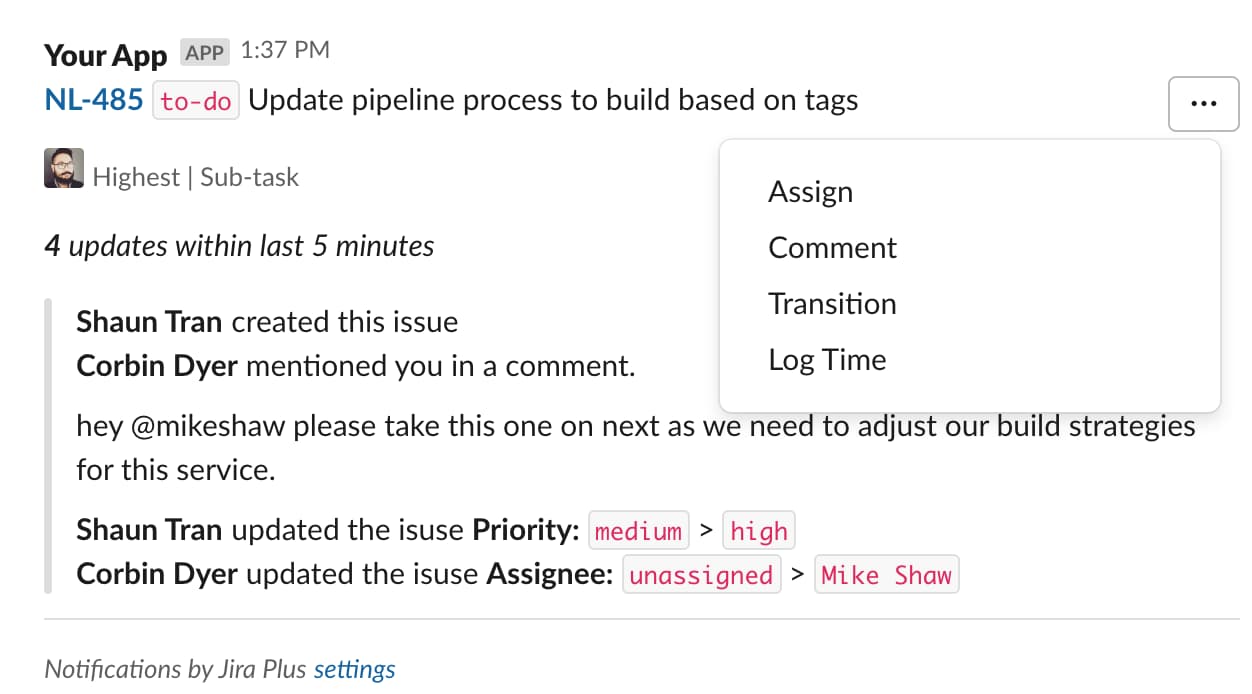
Task: Click the Your App sender name
Action: click(108, 53)
